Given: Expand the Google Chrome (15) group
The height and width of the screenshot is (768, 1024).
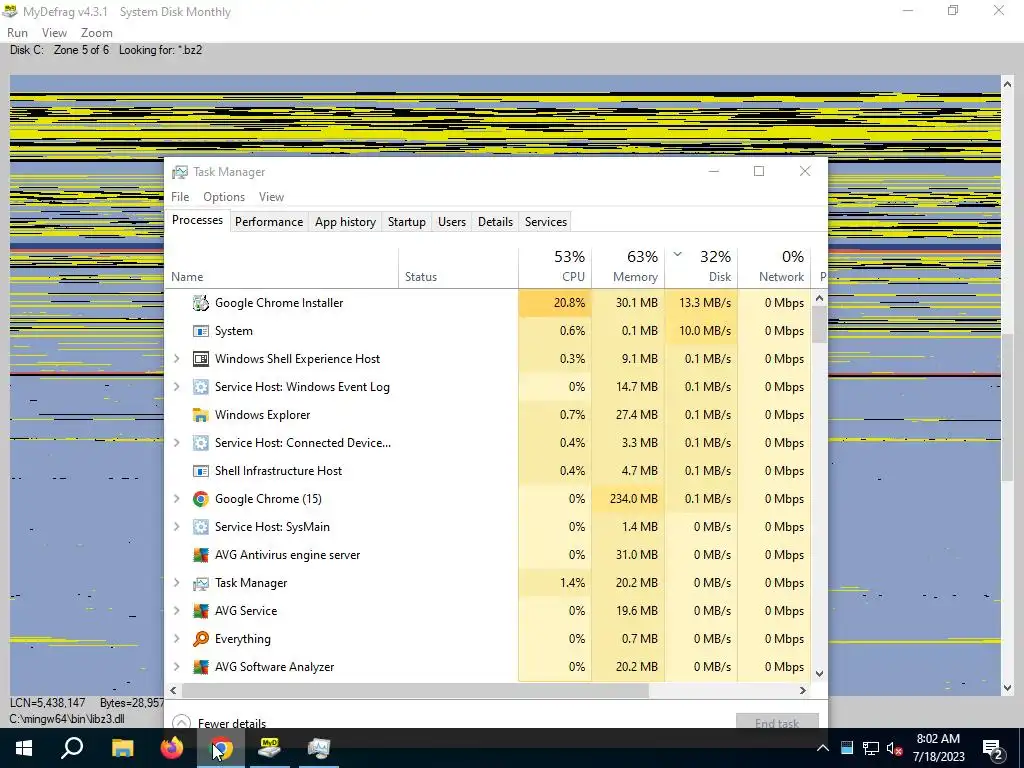Looking at the screenshot, I should 176,499.
